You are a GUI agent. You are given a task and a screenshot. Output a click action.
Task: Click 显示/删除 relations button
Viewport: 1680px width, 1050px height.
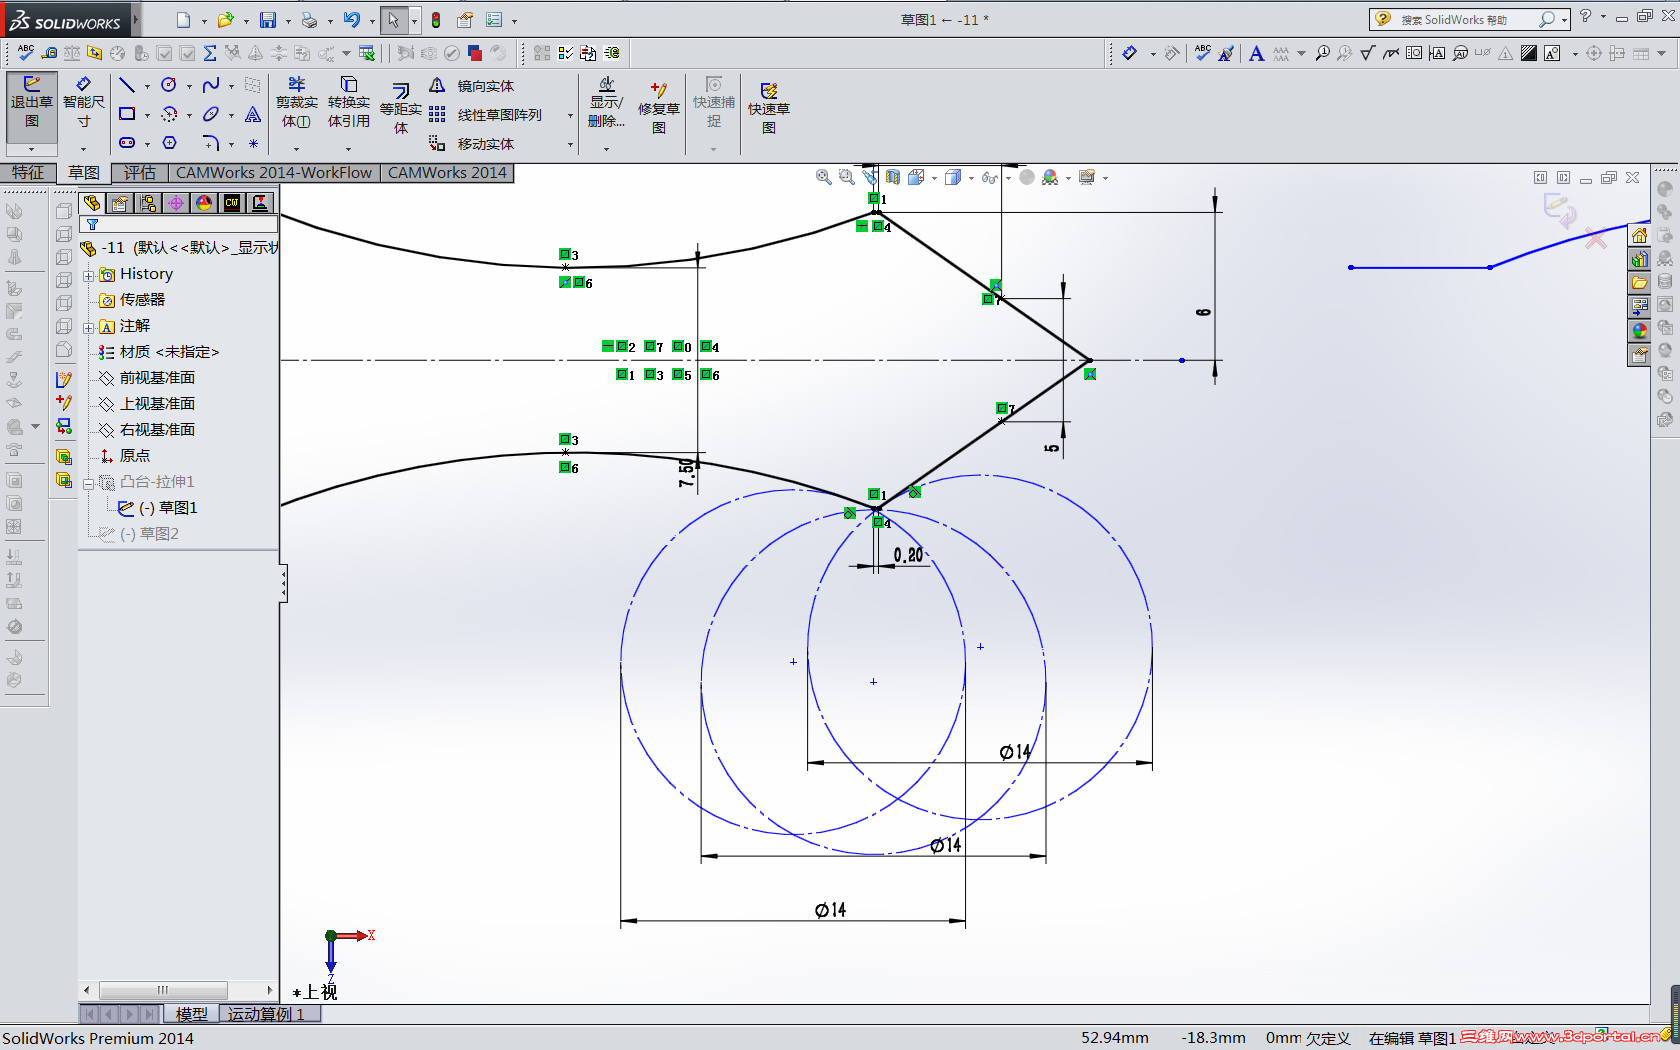(x=606, y=103)
